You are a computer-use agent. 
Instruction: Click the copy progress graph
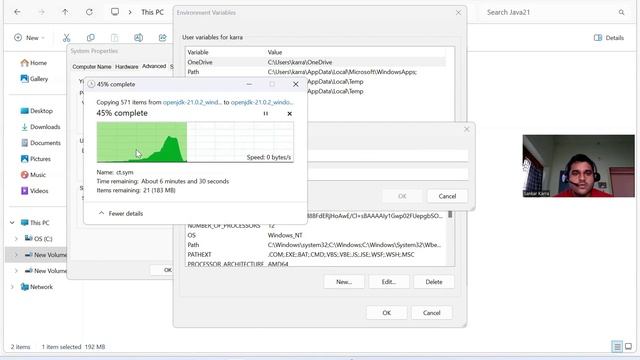pyautogui.click(x=195, y=142)
